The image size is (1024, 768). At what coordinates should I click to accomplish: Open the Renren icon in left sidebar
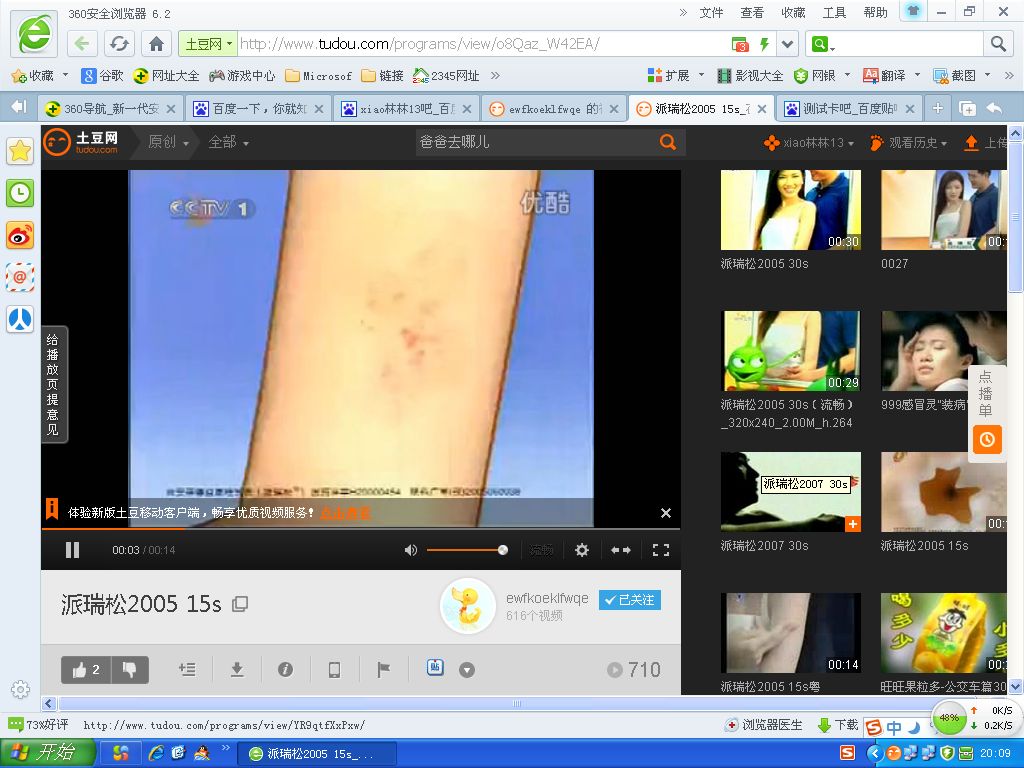(x=20, y=320)
